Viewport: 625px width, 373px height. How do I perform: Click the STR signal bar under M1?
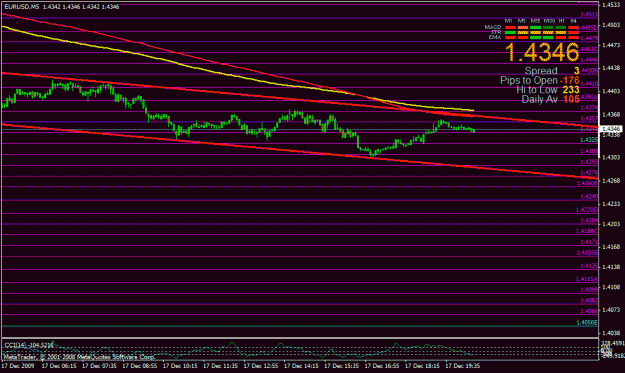tap(510, 32)
